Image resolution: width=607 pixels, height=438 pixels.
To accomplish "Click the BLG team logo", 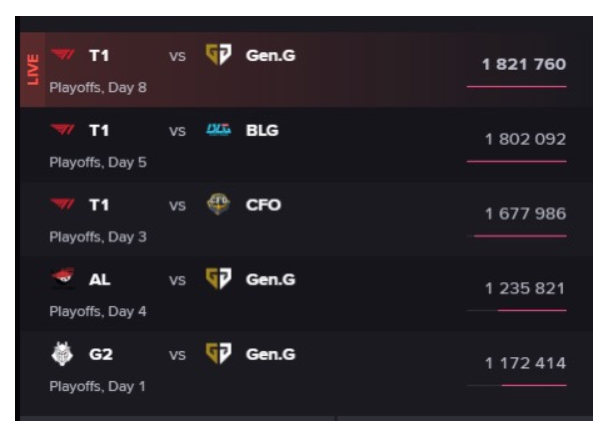I will (218, 130).
